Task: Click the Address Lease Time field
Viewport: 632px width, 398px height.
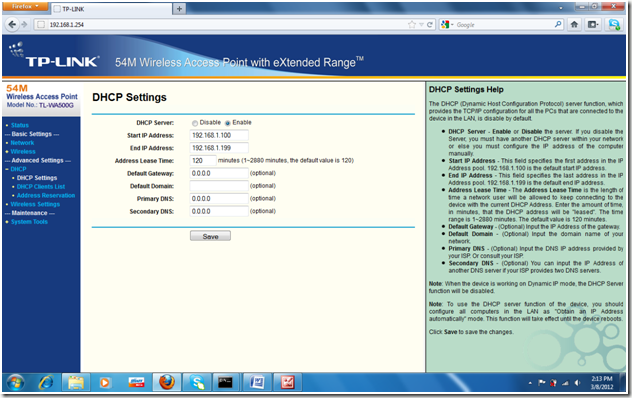Action: (x=203, y=160)
